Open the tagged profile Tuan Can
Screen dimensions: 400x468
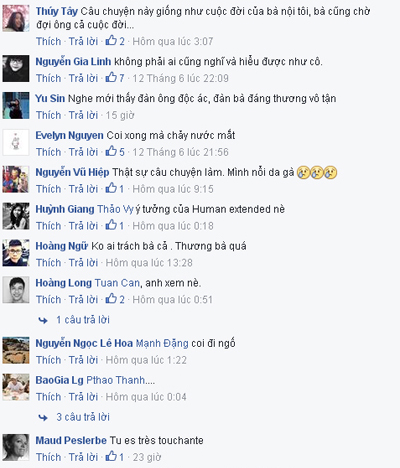pos(117,283)
